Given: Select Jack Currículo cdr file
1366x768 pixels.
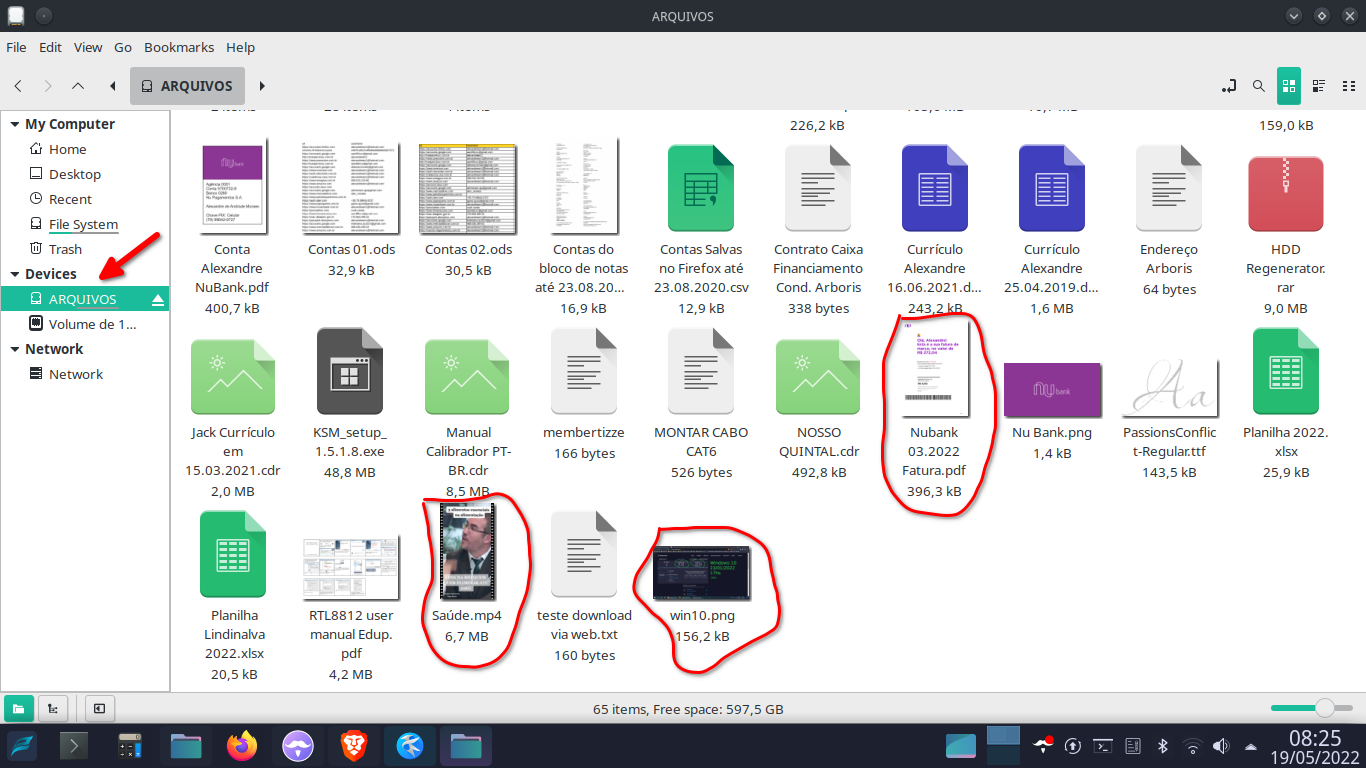Looking at the screenshot, I should [234, 414].
